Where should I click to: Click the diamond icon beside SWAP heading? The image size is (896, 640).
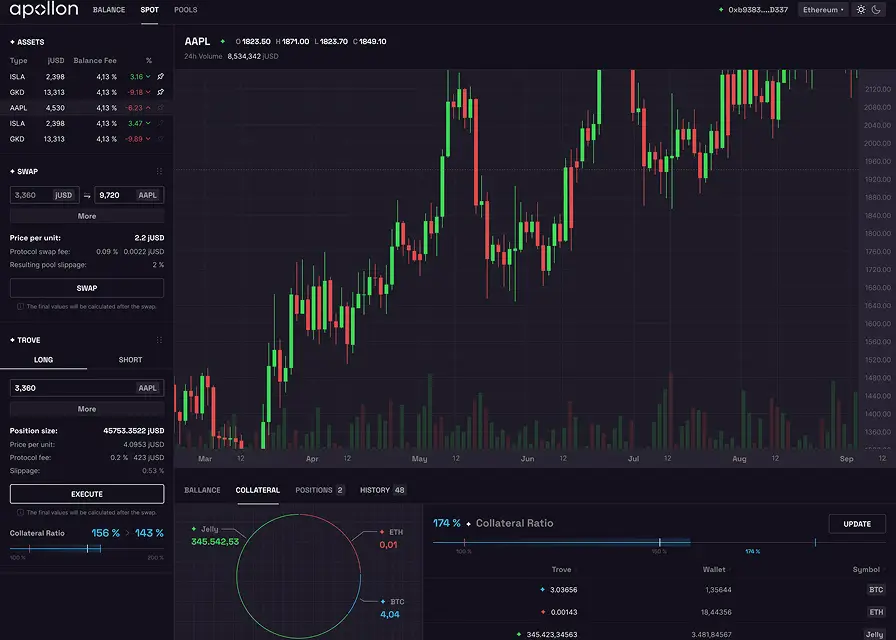pyautogui.click(x=13, y=171)
